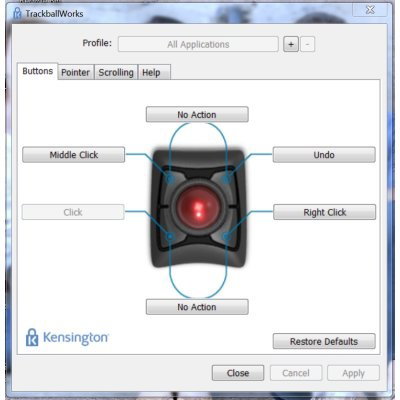The image size is (400, 400).
Task: Select the bottom-left trackball button marker
Action: 170,236
